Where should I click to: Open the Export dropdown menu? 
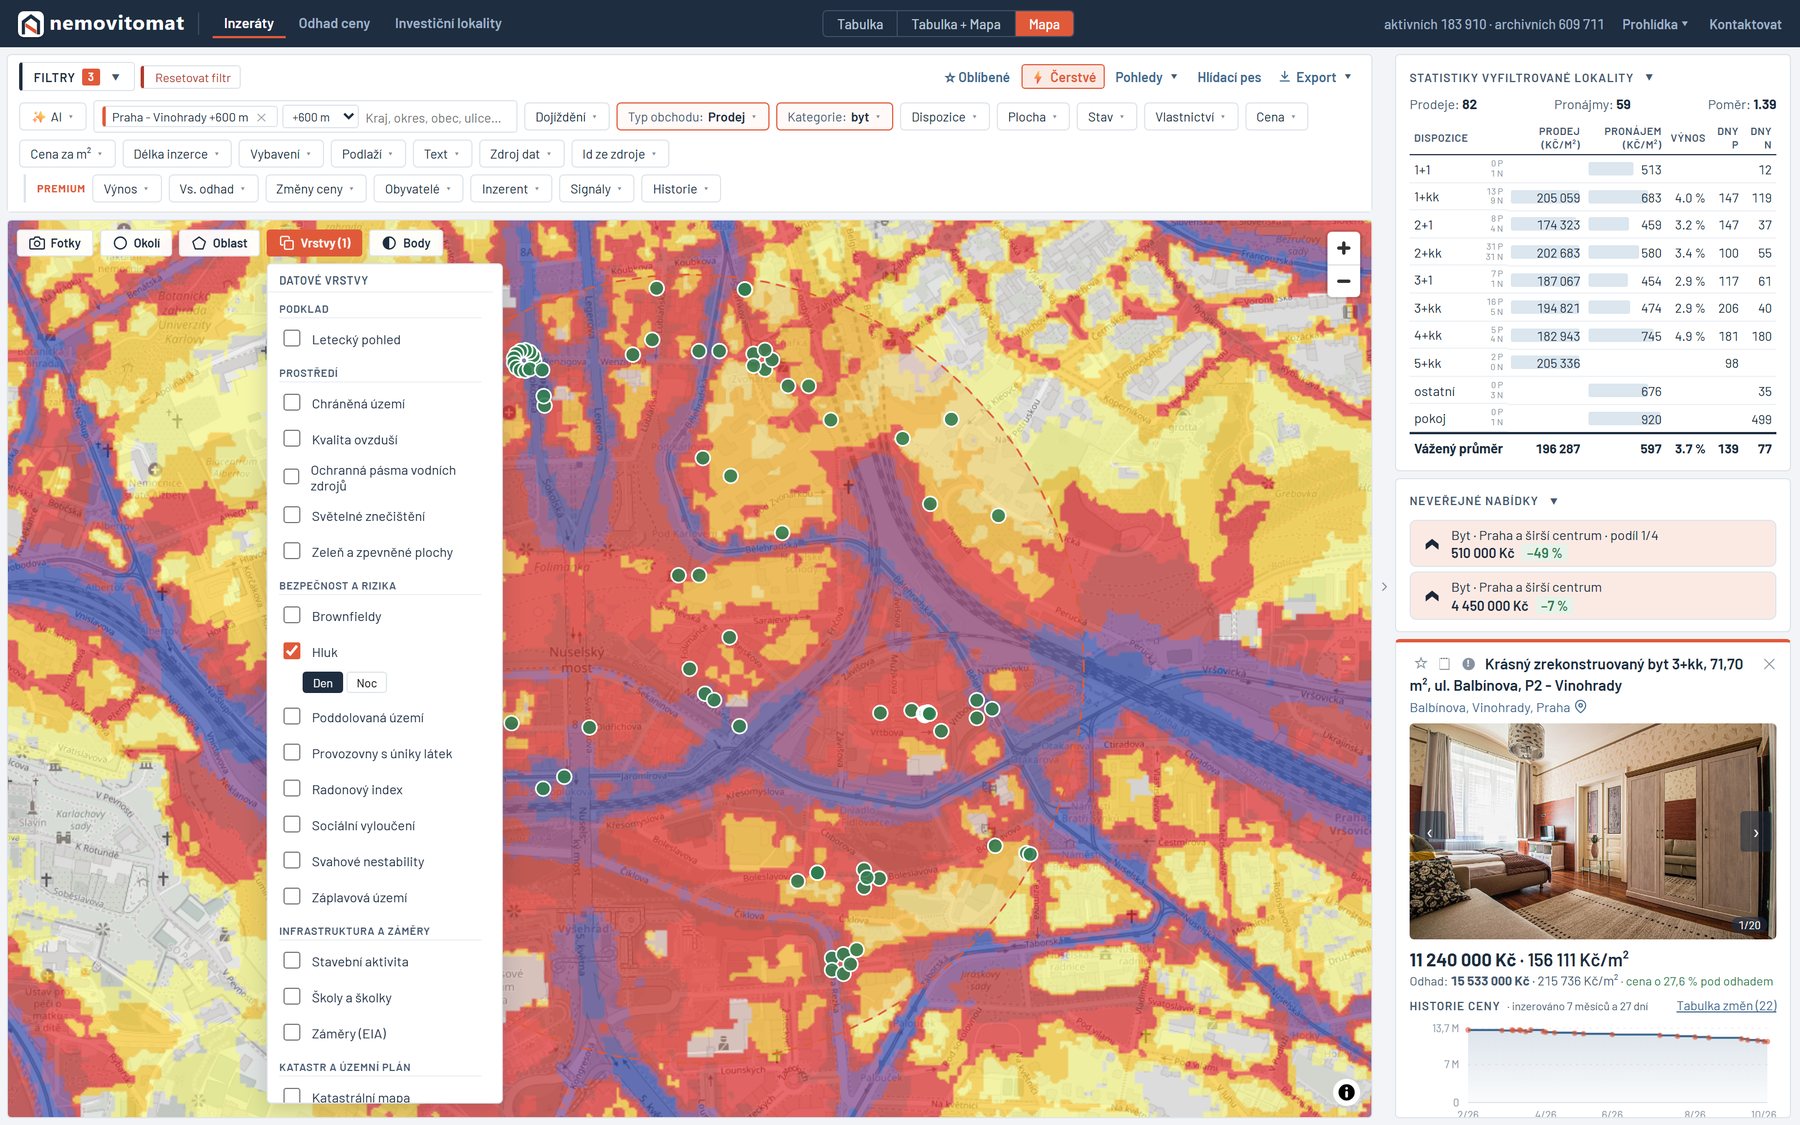(1315, 77)
